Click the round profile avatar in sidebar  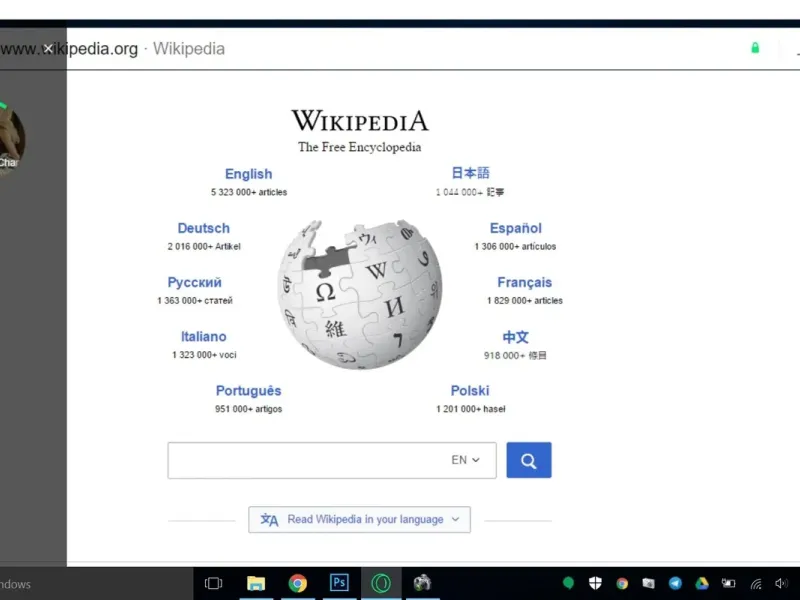11,139
